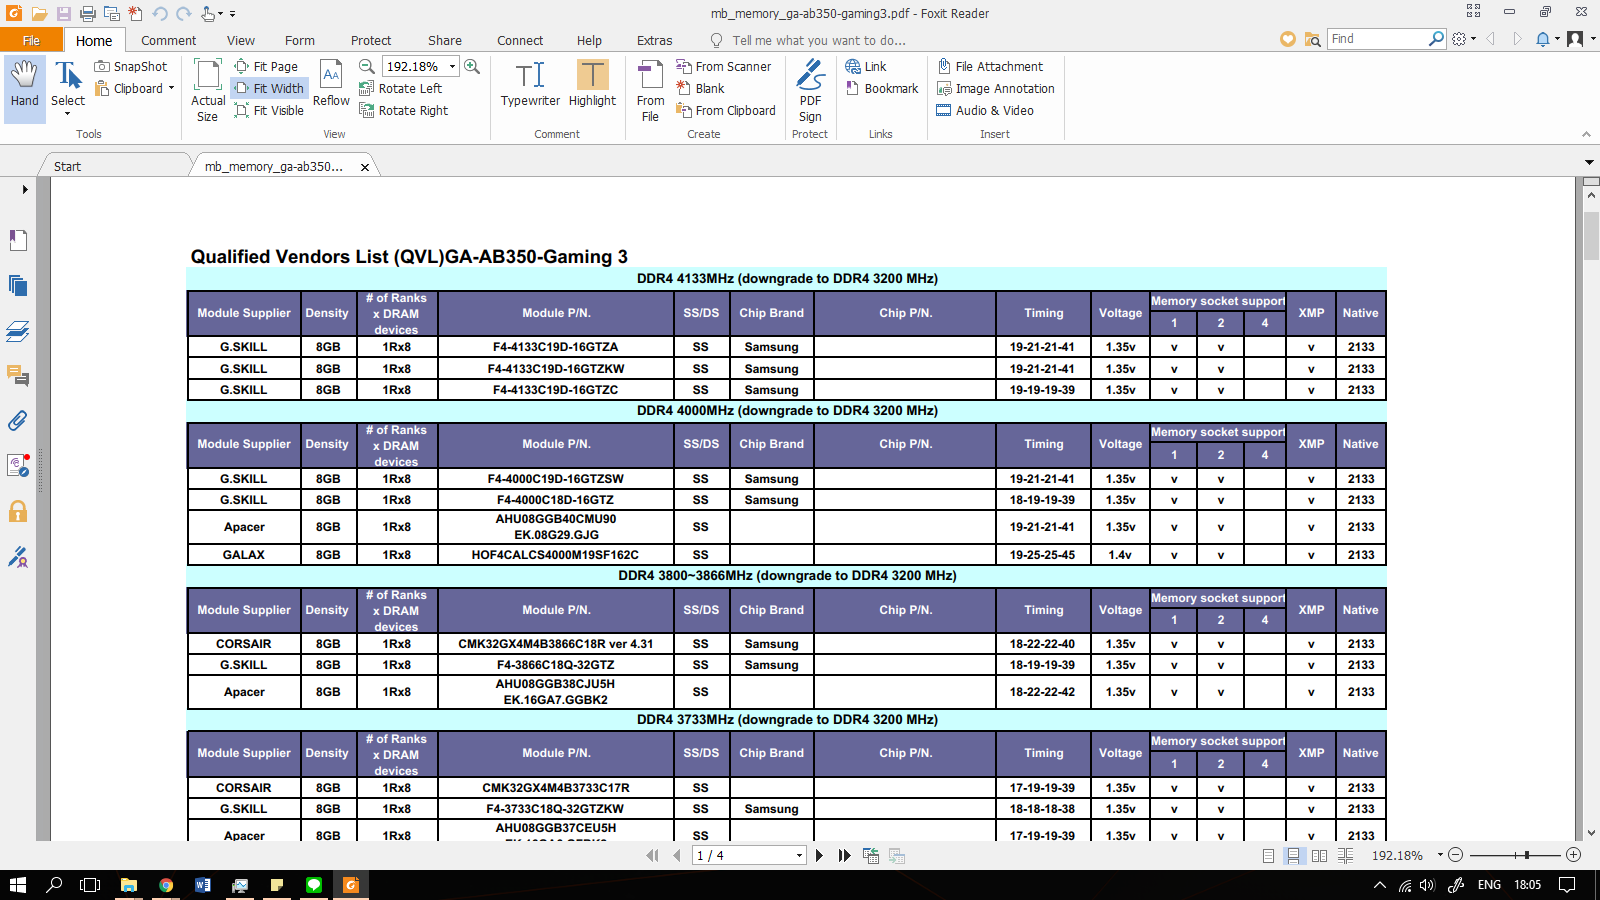Open the user account dropdown
Image resolution: width=1600 pixels, height=900 pixels.
click(1581, 39)
